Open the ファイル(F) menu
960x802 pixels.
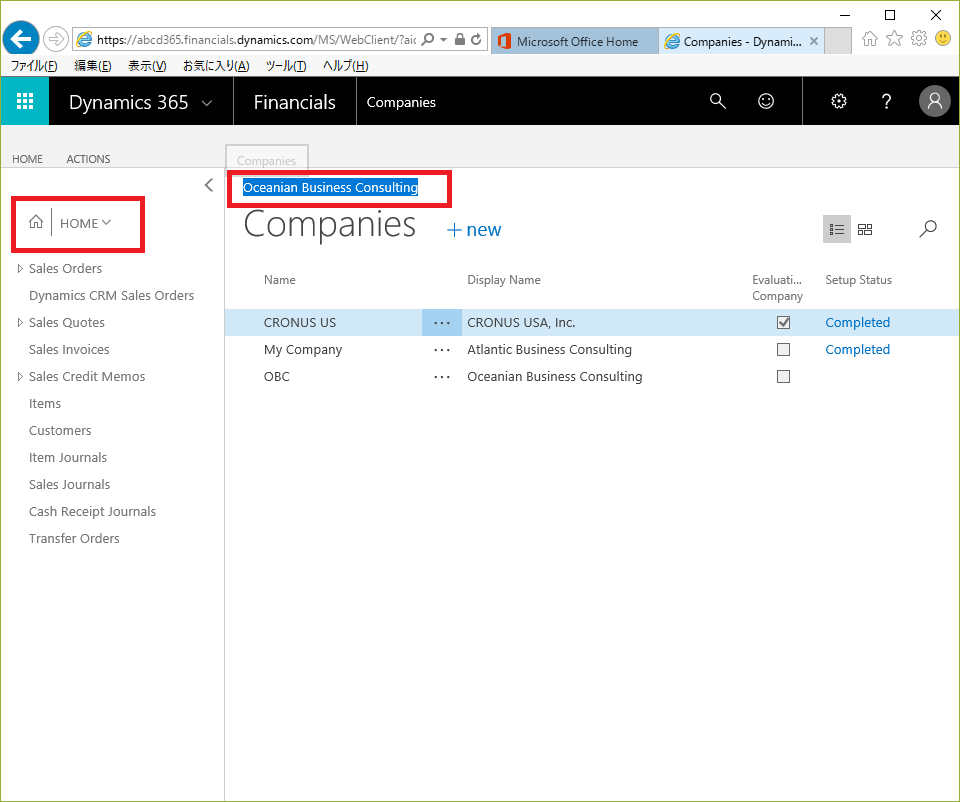[34, 66]
